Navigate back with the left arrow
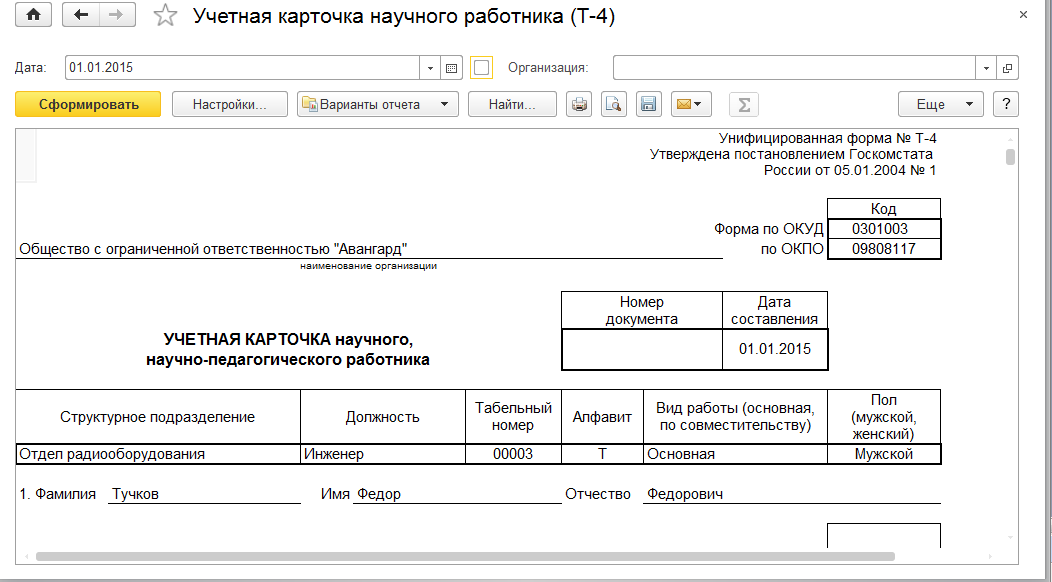Image resolution: width=1052 pixels, height=582 pixels. 81,15
